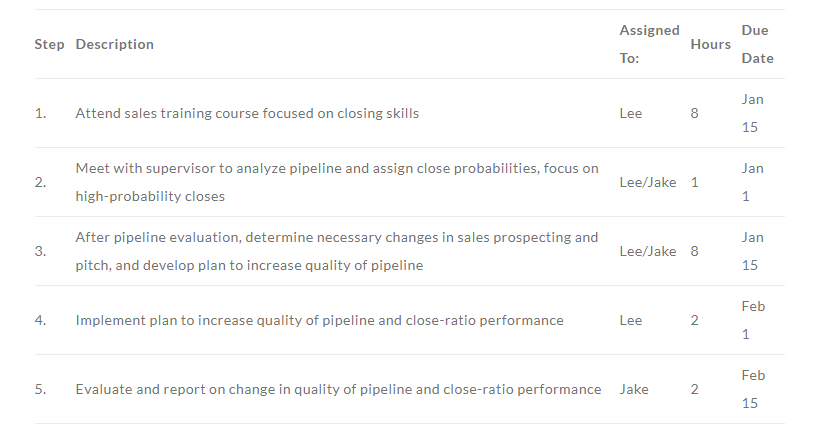Click the Jan 1 due date
This screenshot has width=826, height=442.
[x=752, y=182]
